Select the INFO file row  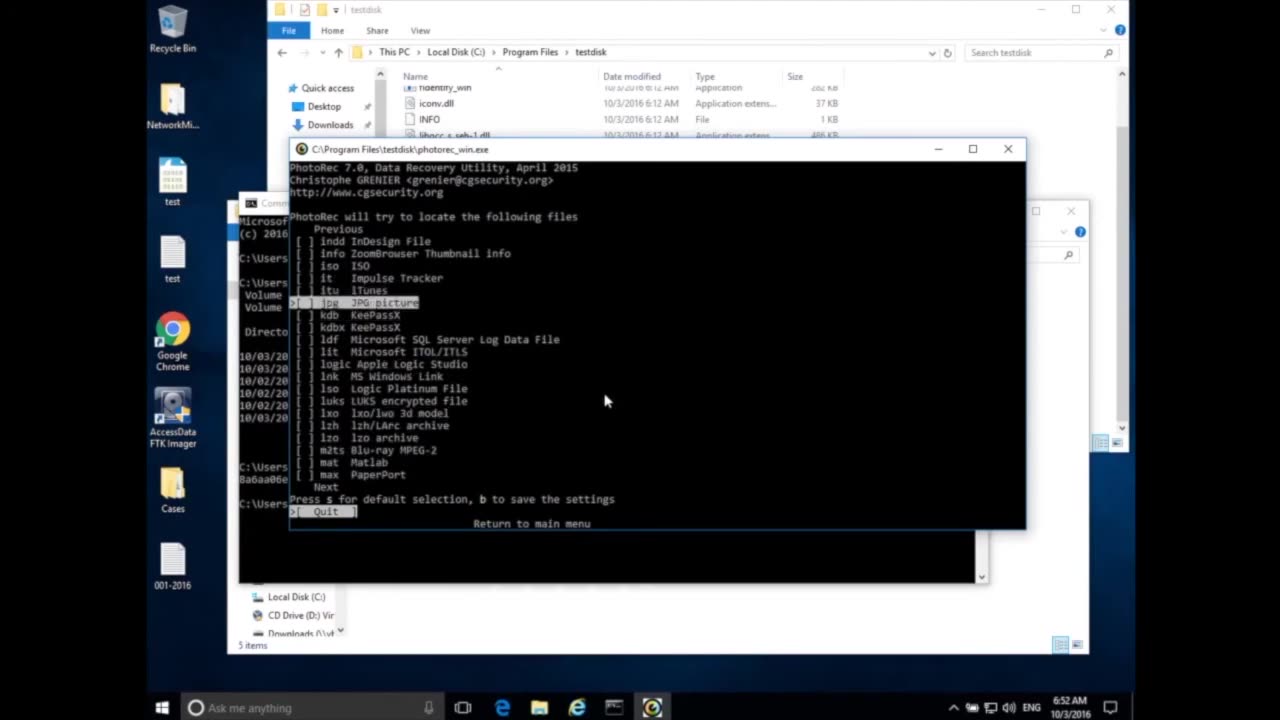click(620, 119)
